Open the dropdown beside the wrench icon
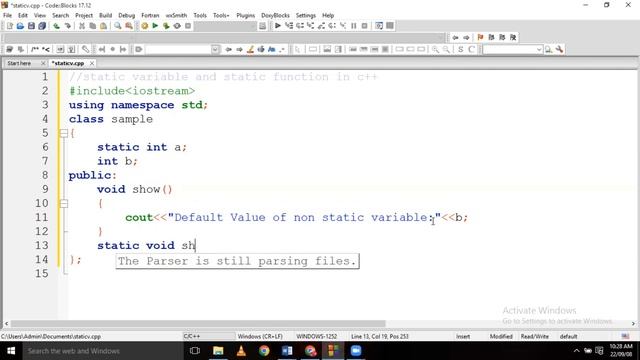Image resolution: width=640 pixels, height=360 pixels. (x=539, y=49)
